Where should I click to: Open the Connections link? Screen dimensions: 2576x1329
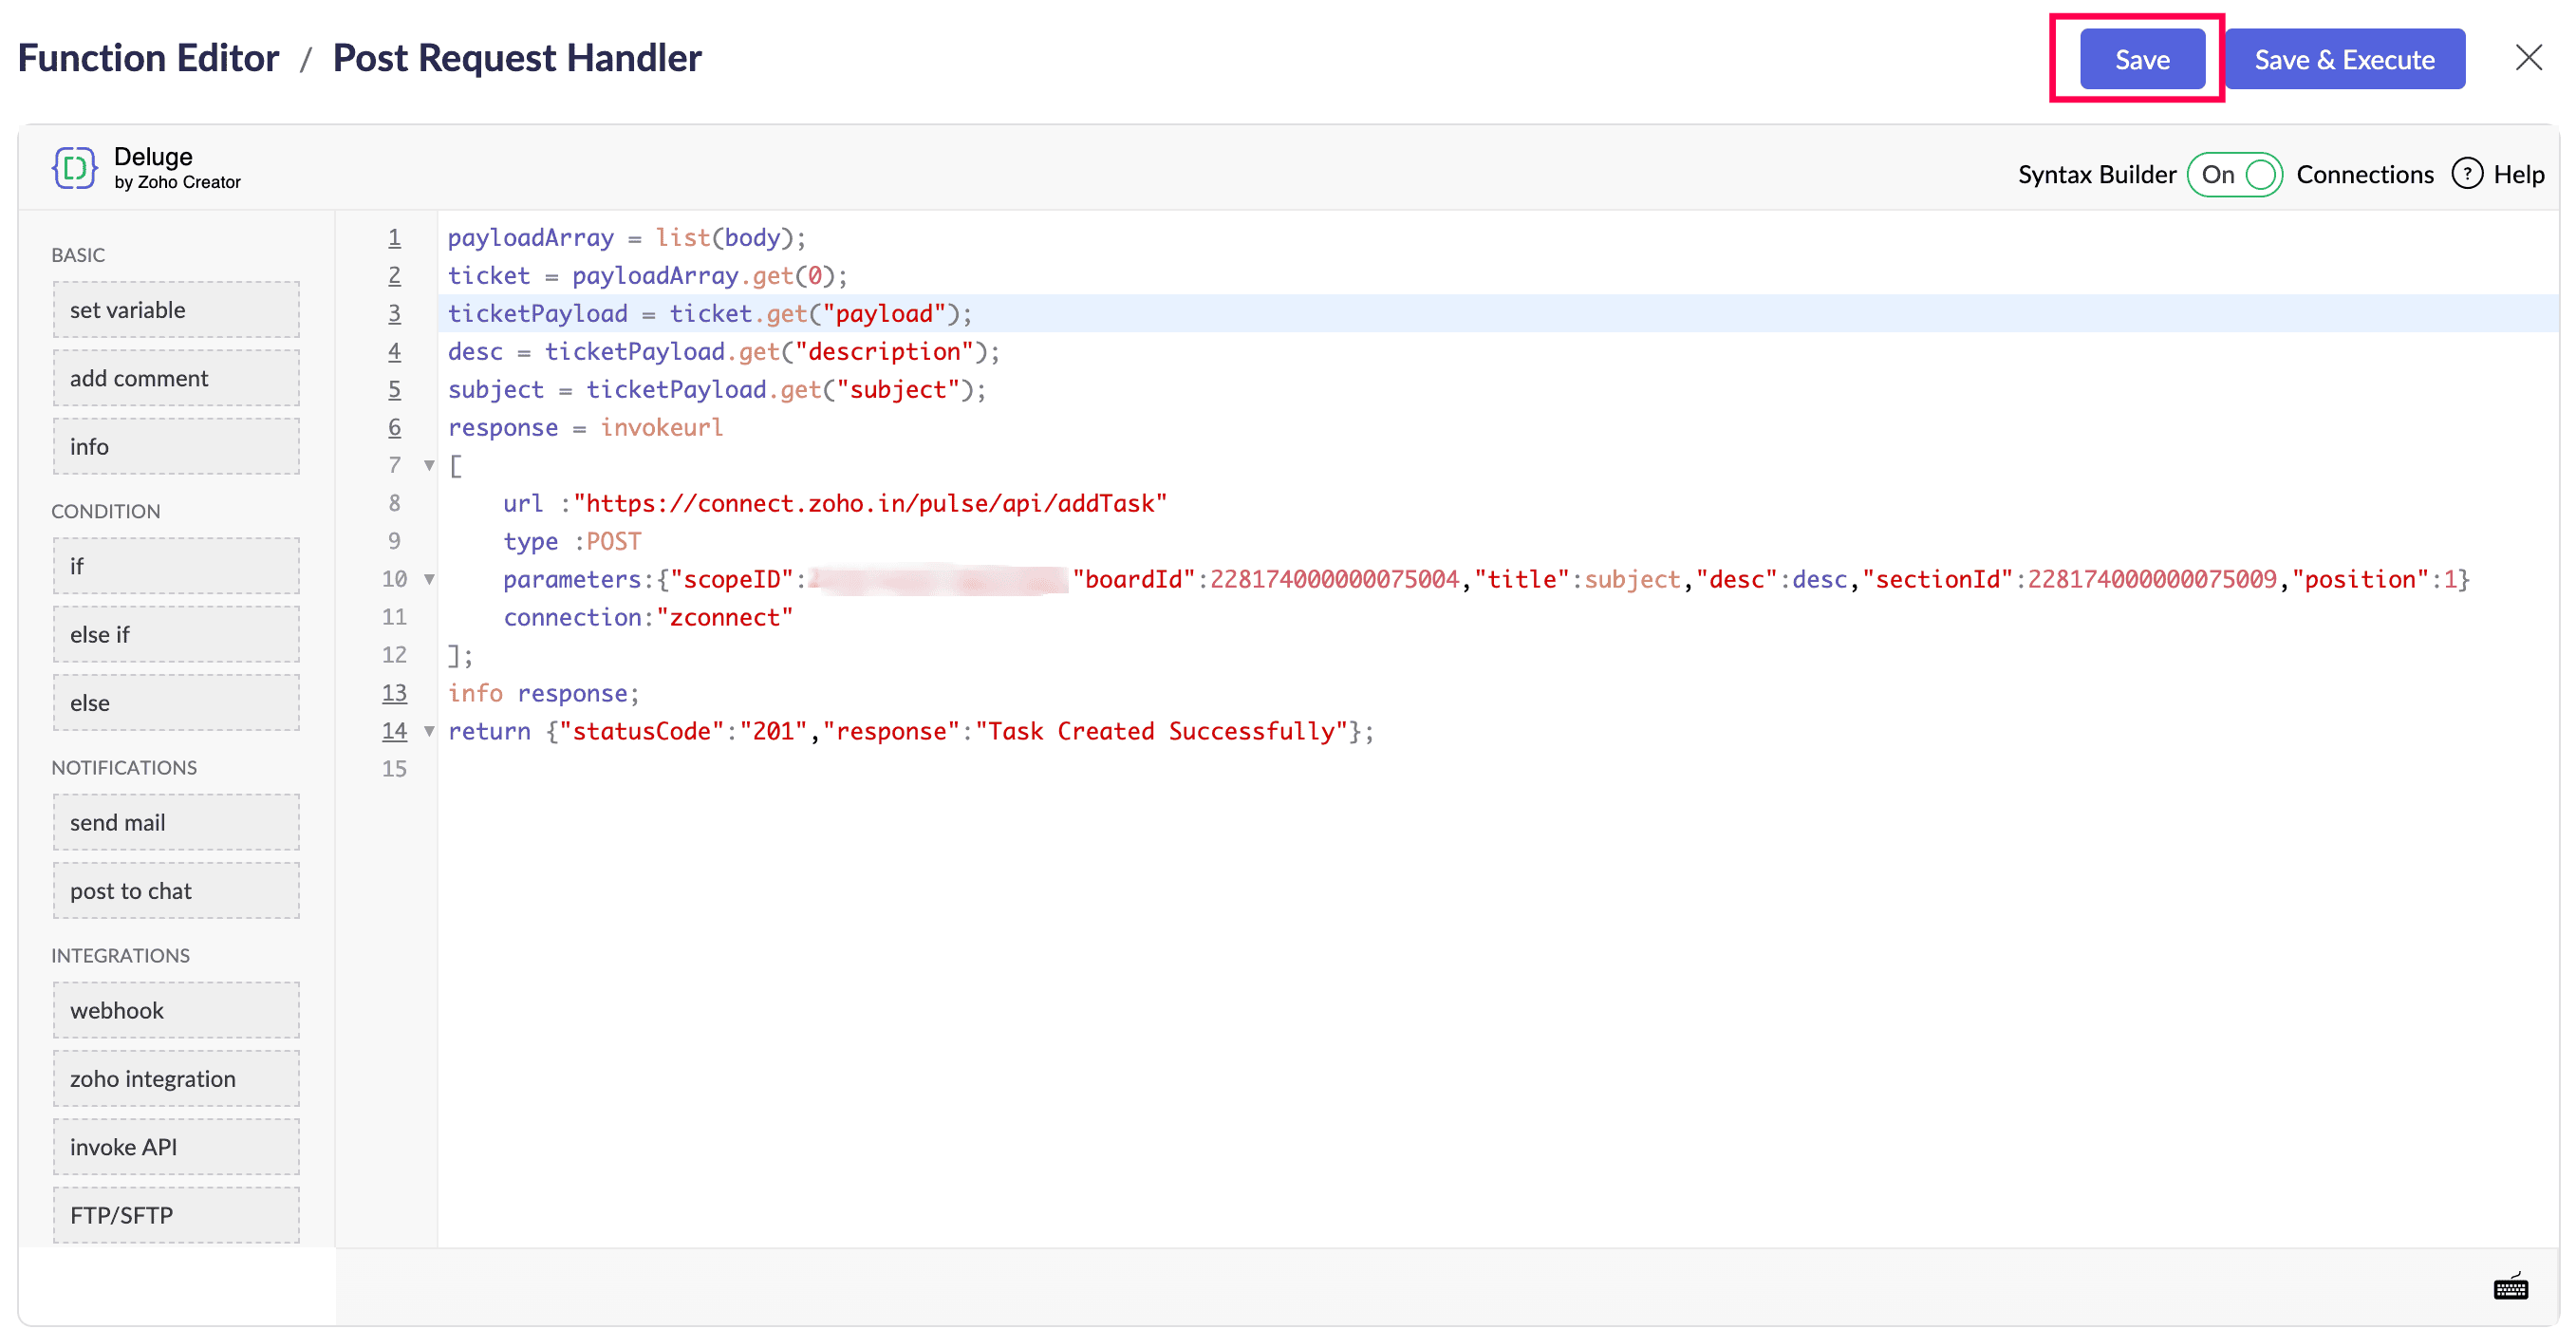click(2364, 175)
